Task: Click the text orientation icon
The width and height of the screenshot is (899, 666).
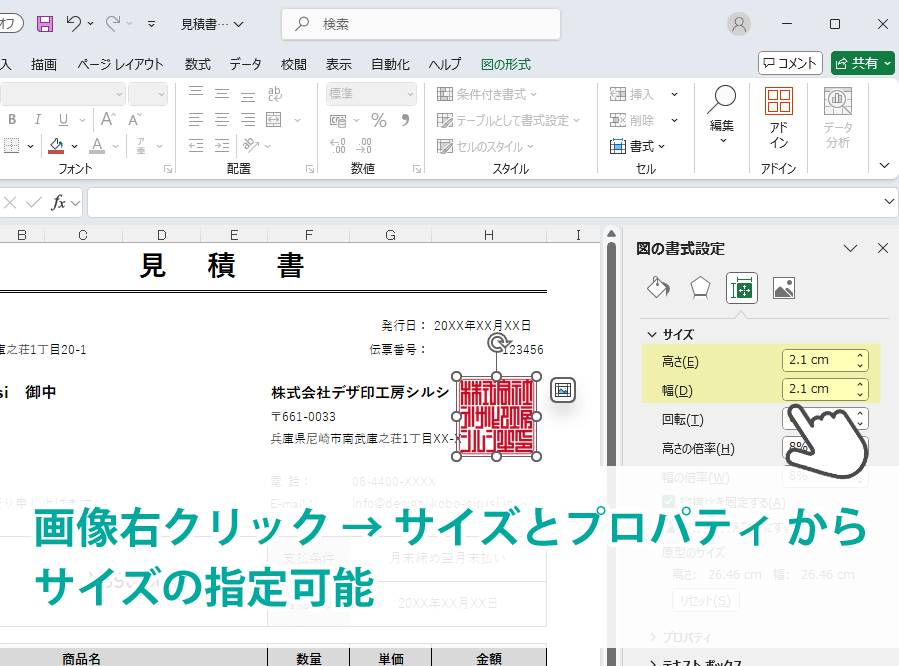Action: (251, 146)
